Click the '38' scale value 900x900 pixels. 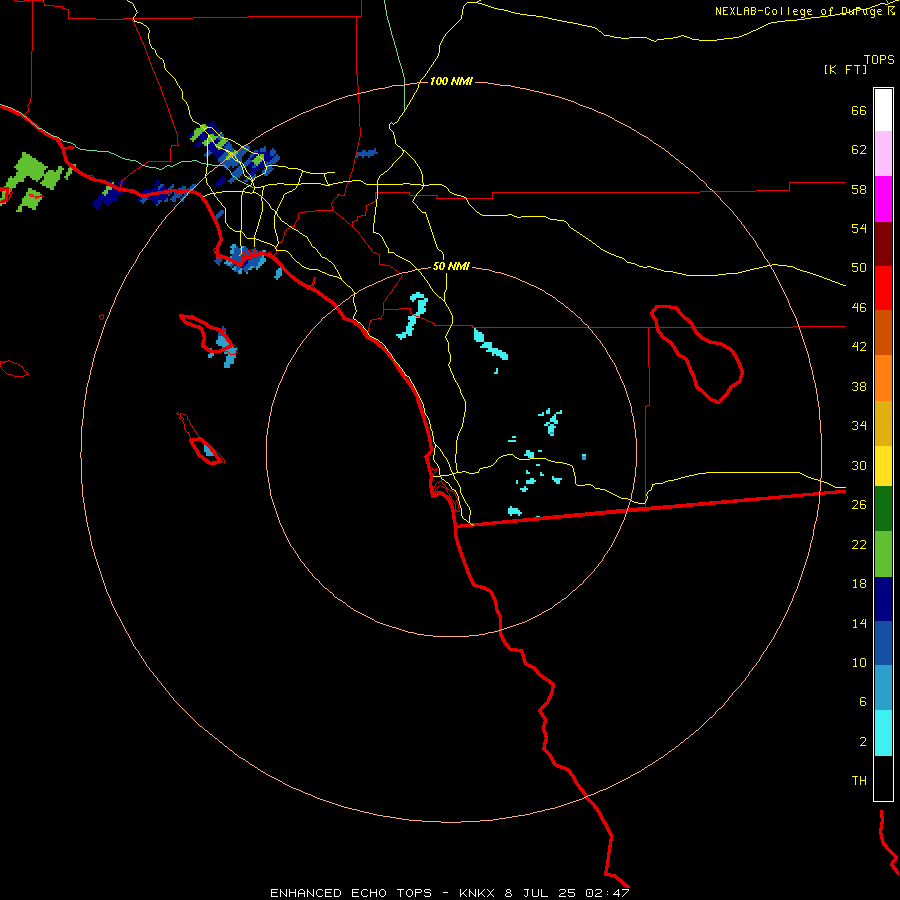[859, 386]
